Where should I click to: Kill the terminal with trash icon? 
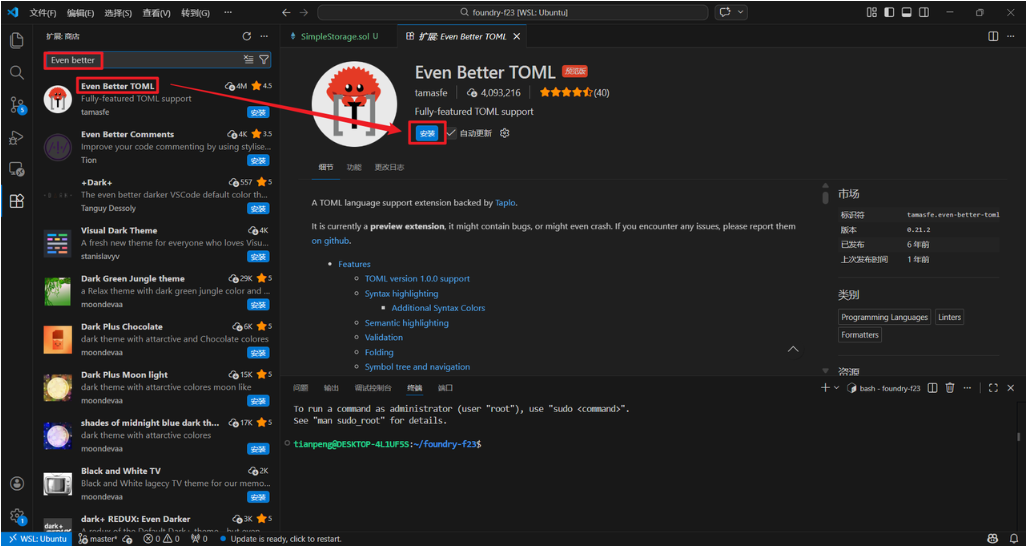coord(950,388)
